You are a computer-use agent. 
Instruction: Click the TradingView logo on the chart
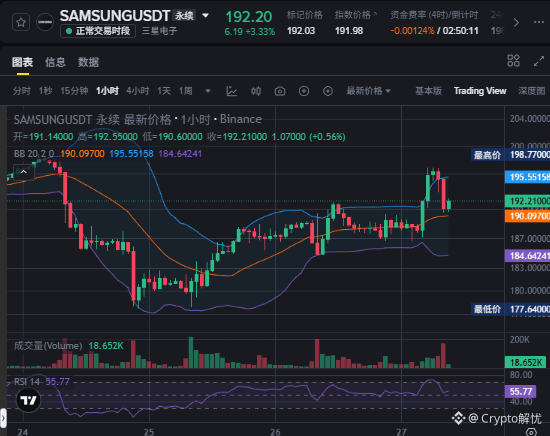pyautogui.click(x=28, y=400)
